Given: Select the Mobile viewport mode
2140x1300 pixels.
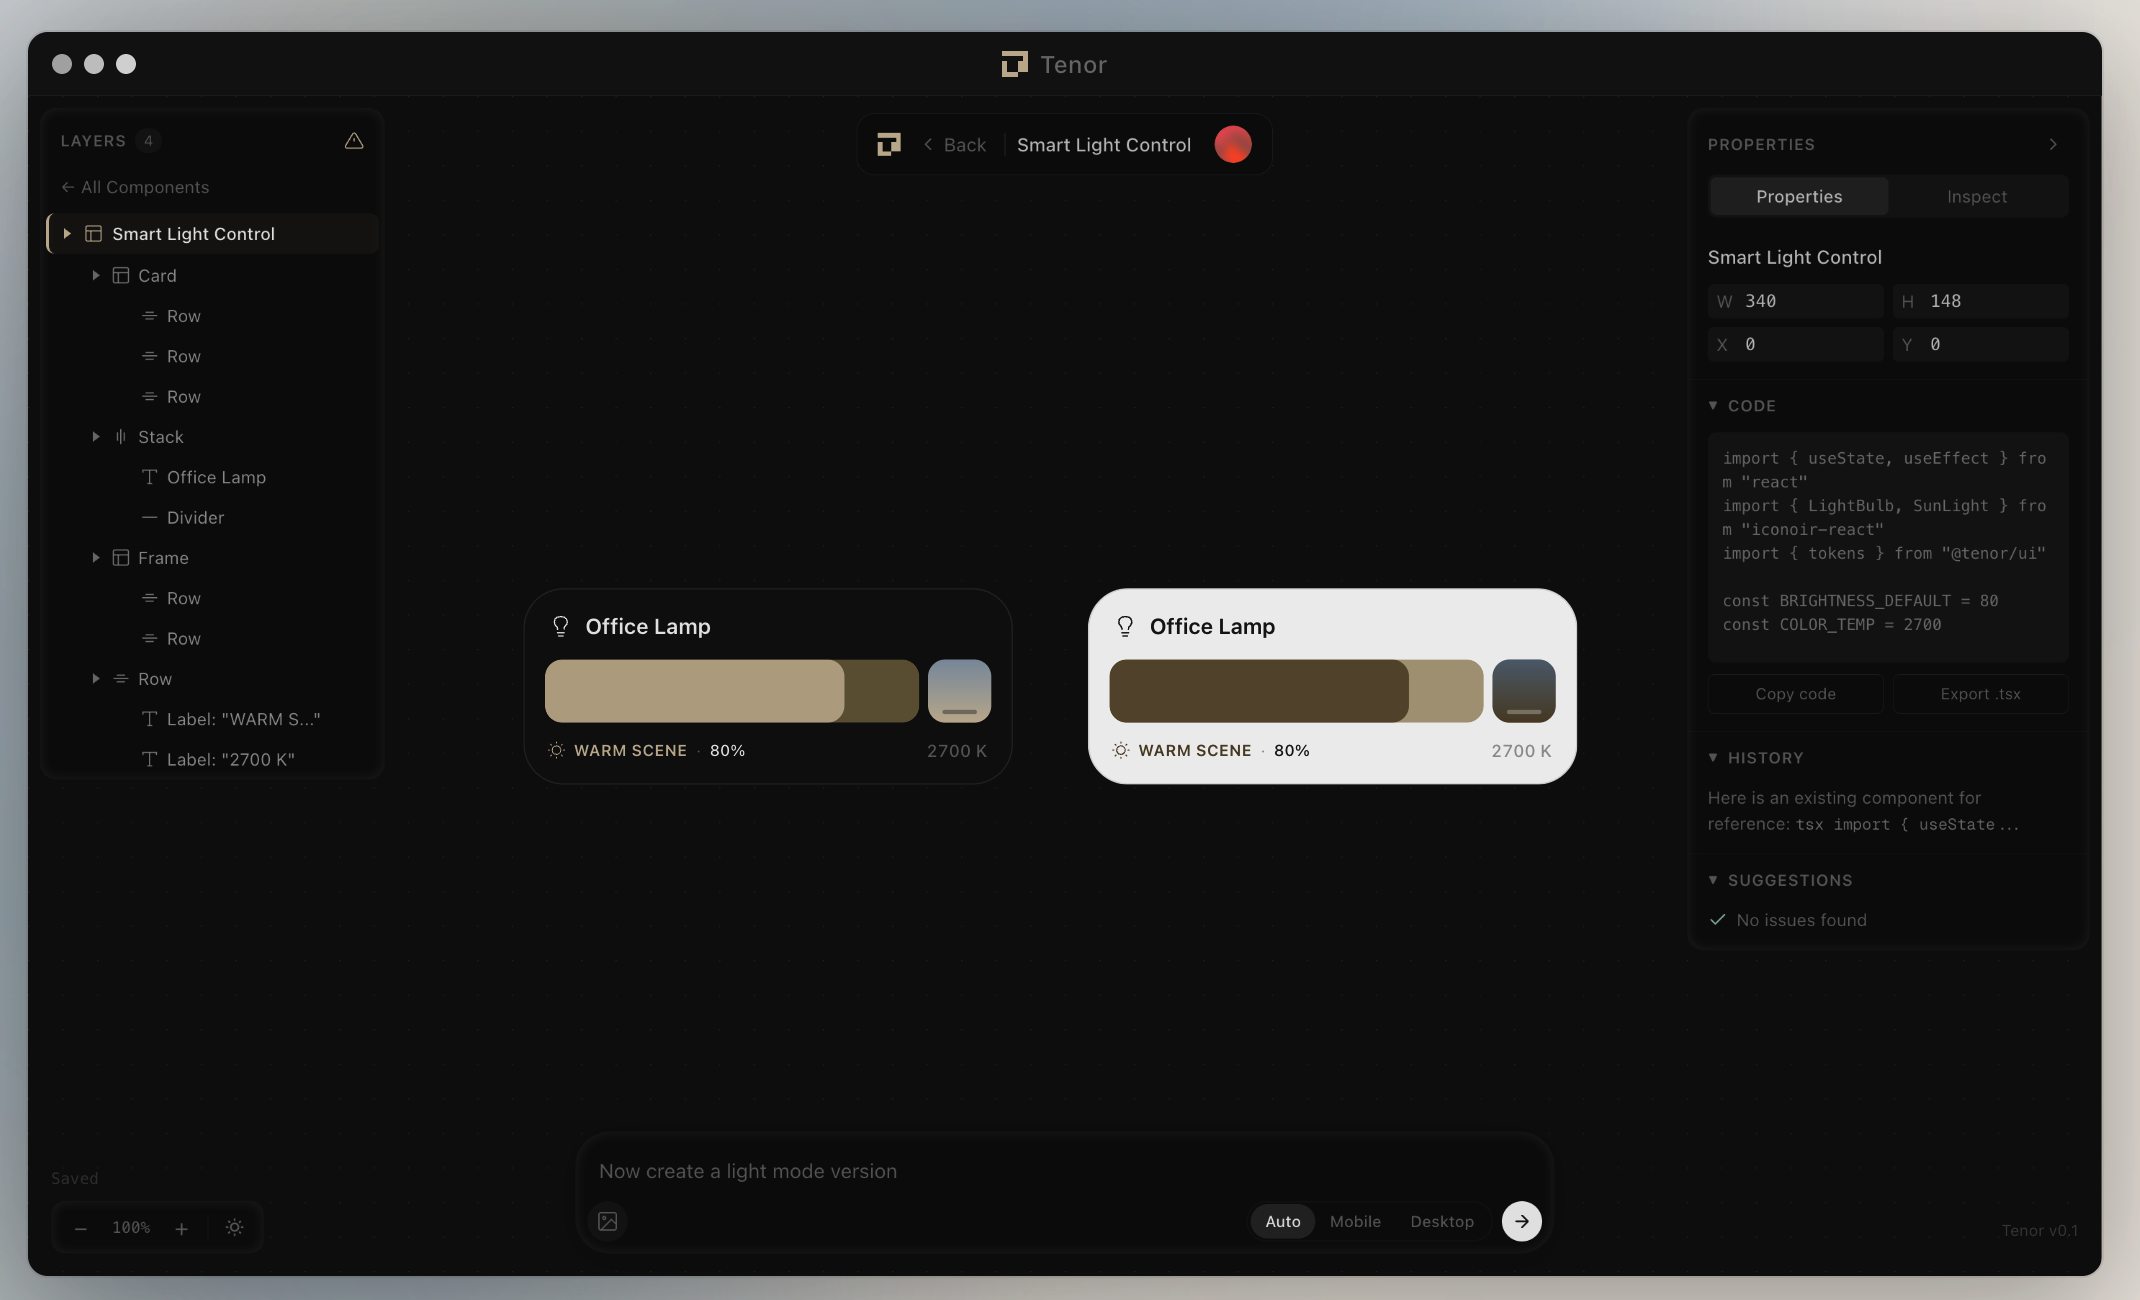Looking at the screenshot, I should [1355, 1221].
